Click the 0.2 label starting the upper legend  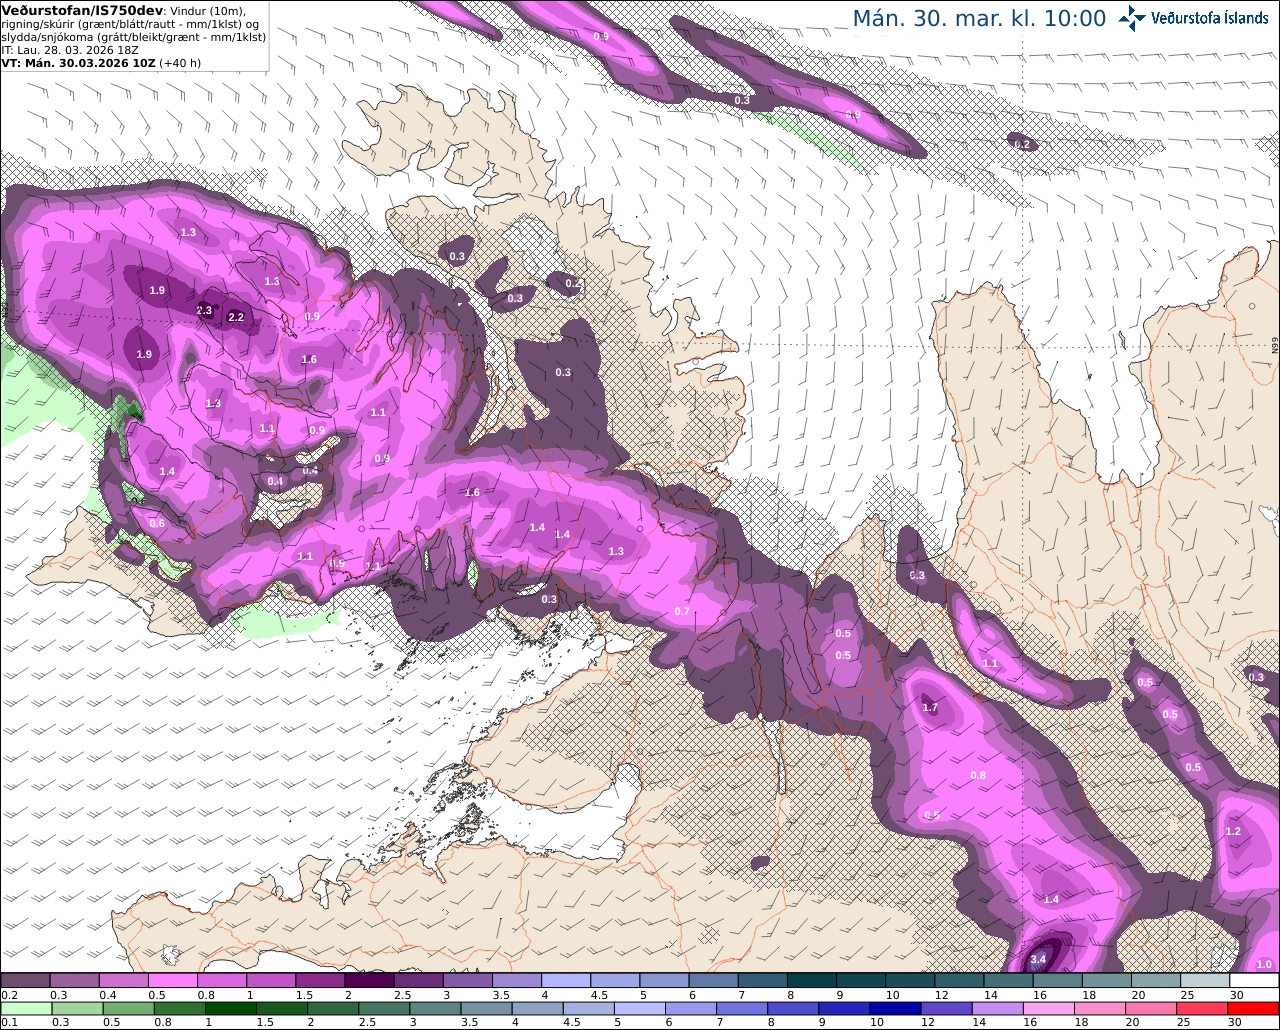point(9,995)
